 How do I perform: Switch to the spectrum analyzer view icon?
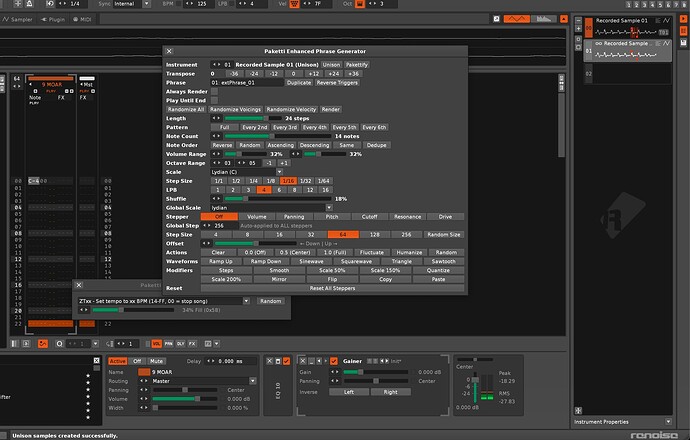(x=544, y=18)
